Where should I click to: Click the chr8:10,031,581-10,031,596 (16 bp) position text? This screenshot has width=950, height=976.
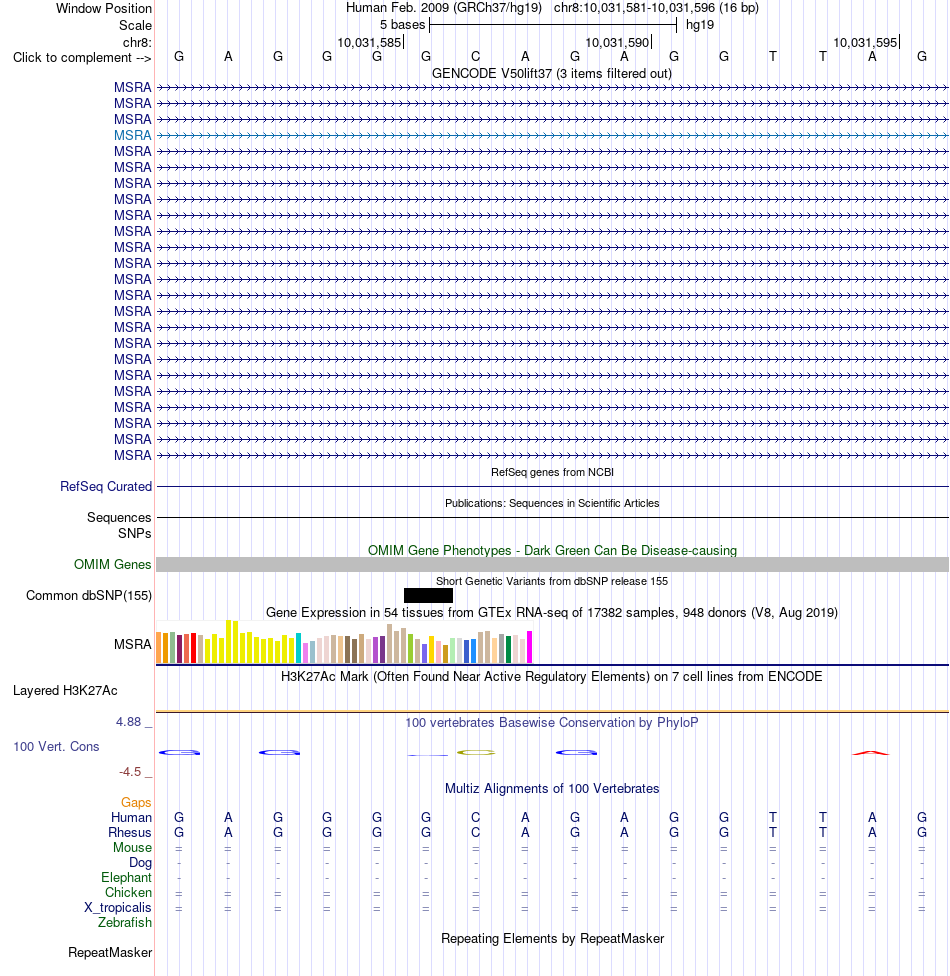tap(656, 8)
